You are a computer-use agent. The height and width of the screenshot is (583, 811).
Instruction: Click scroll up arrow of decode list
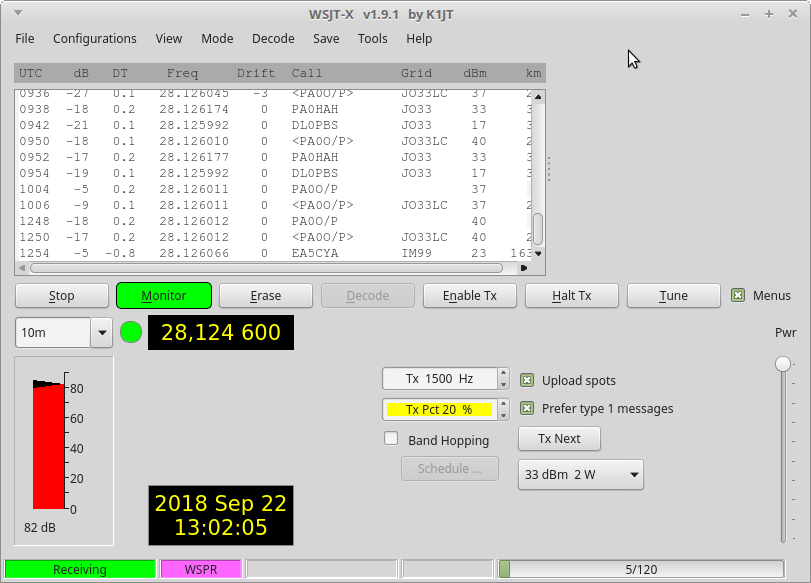[x=538, y=97]
